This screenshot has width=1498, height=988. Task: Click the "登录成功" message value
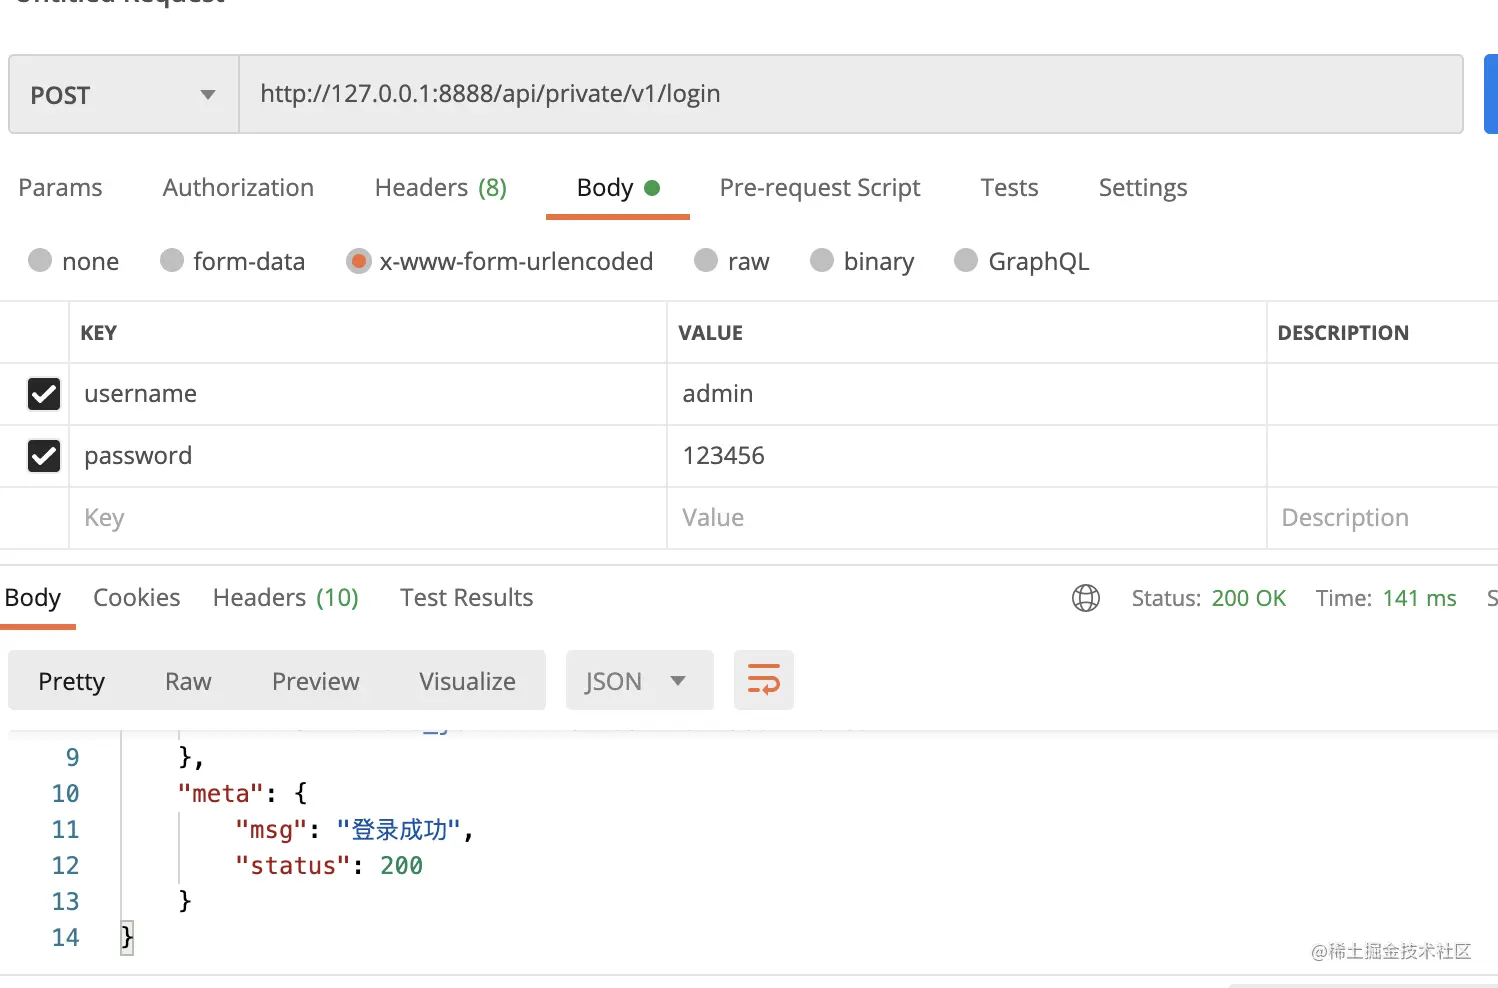pos(399,830)
